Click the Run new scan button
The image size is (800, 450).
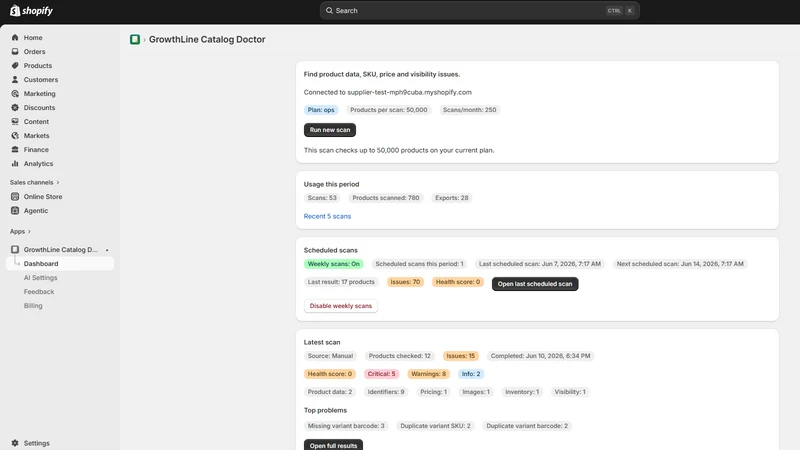point(330,130)
